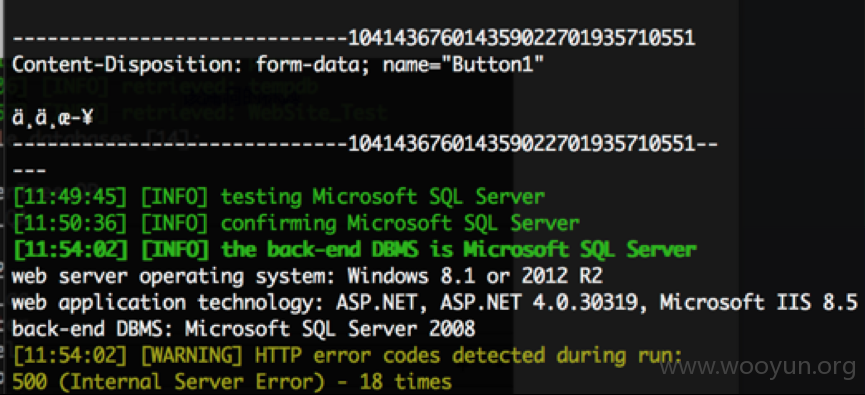Screen dimensions: 865x395
Task: Click the first multipart boundary number line
Action: tap(354, 38)
